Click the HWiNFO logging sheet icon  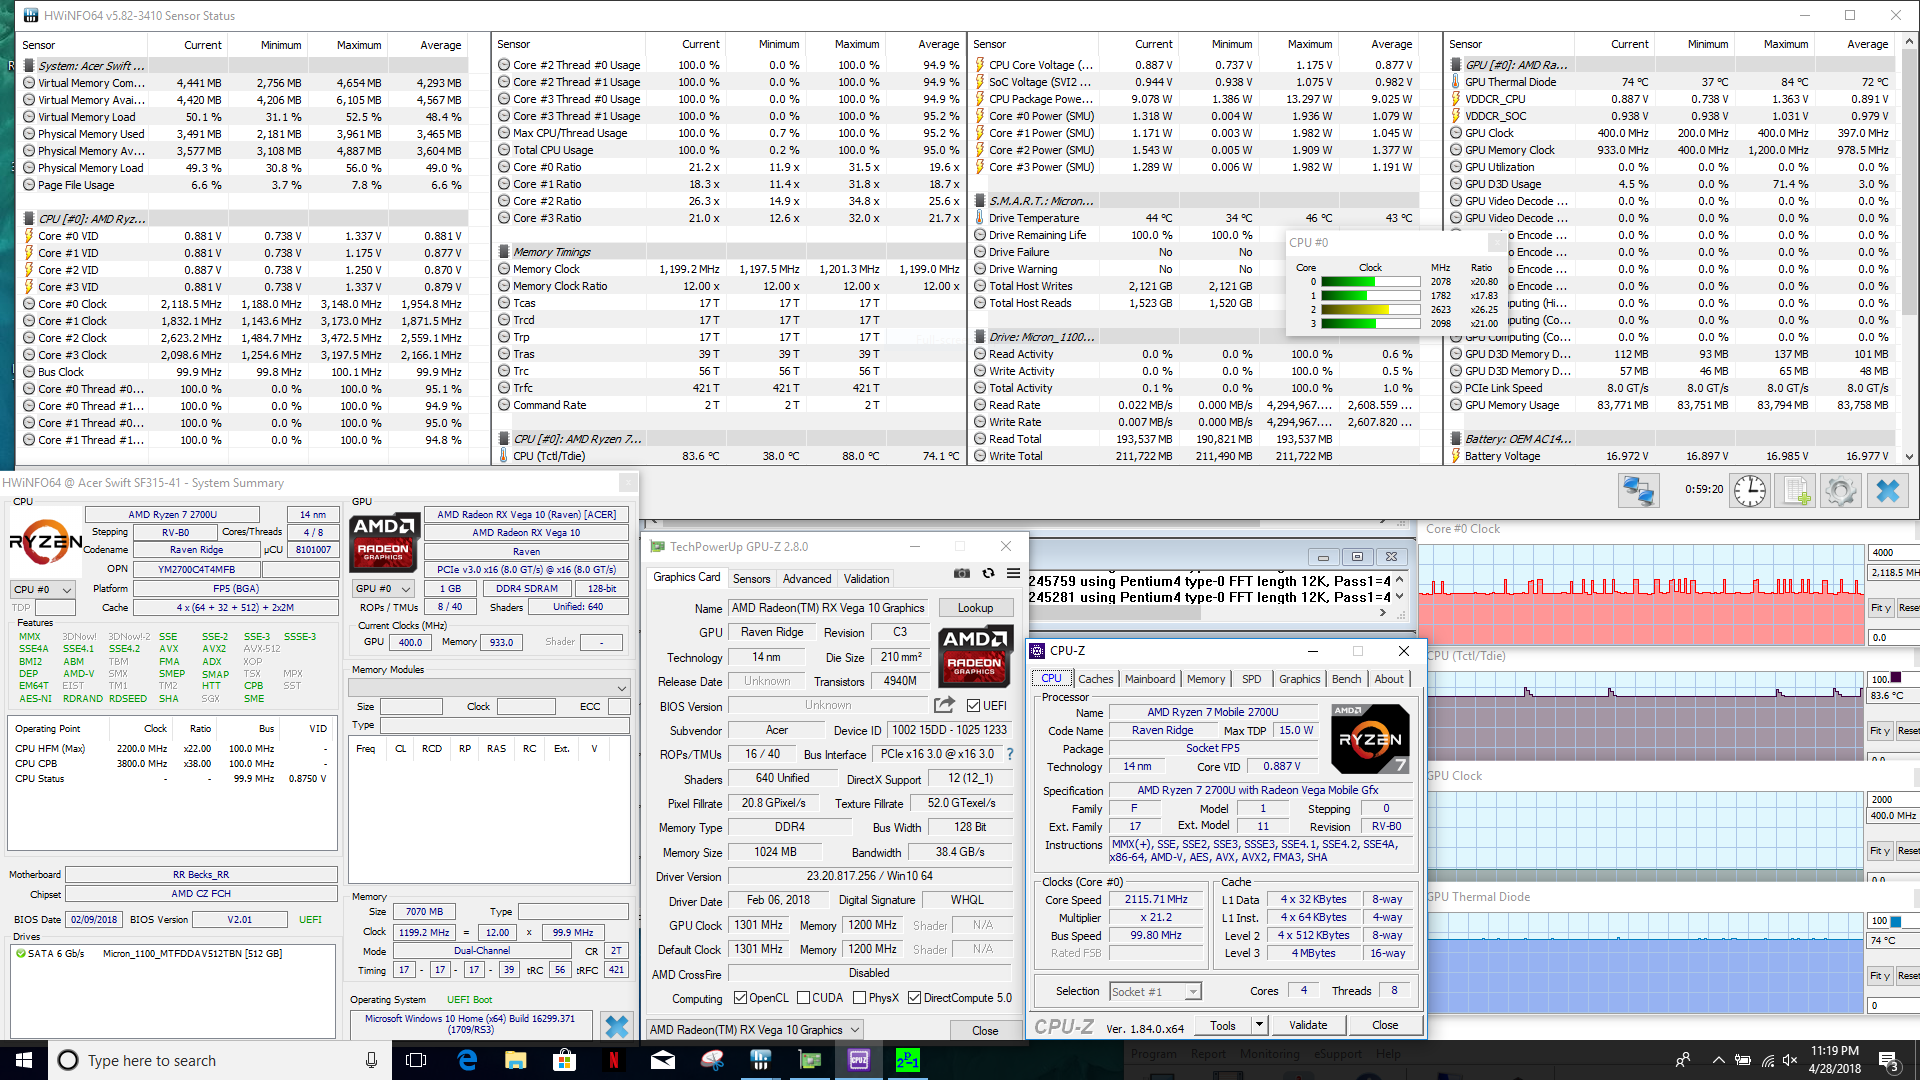click(x=1796, y=490)
